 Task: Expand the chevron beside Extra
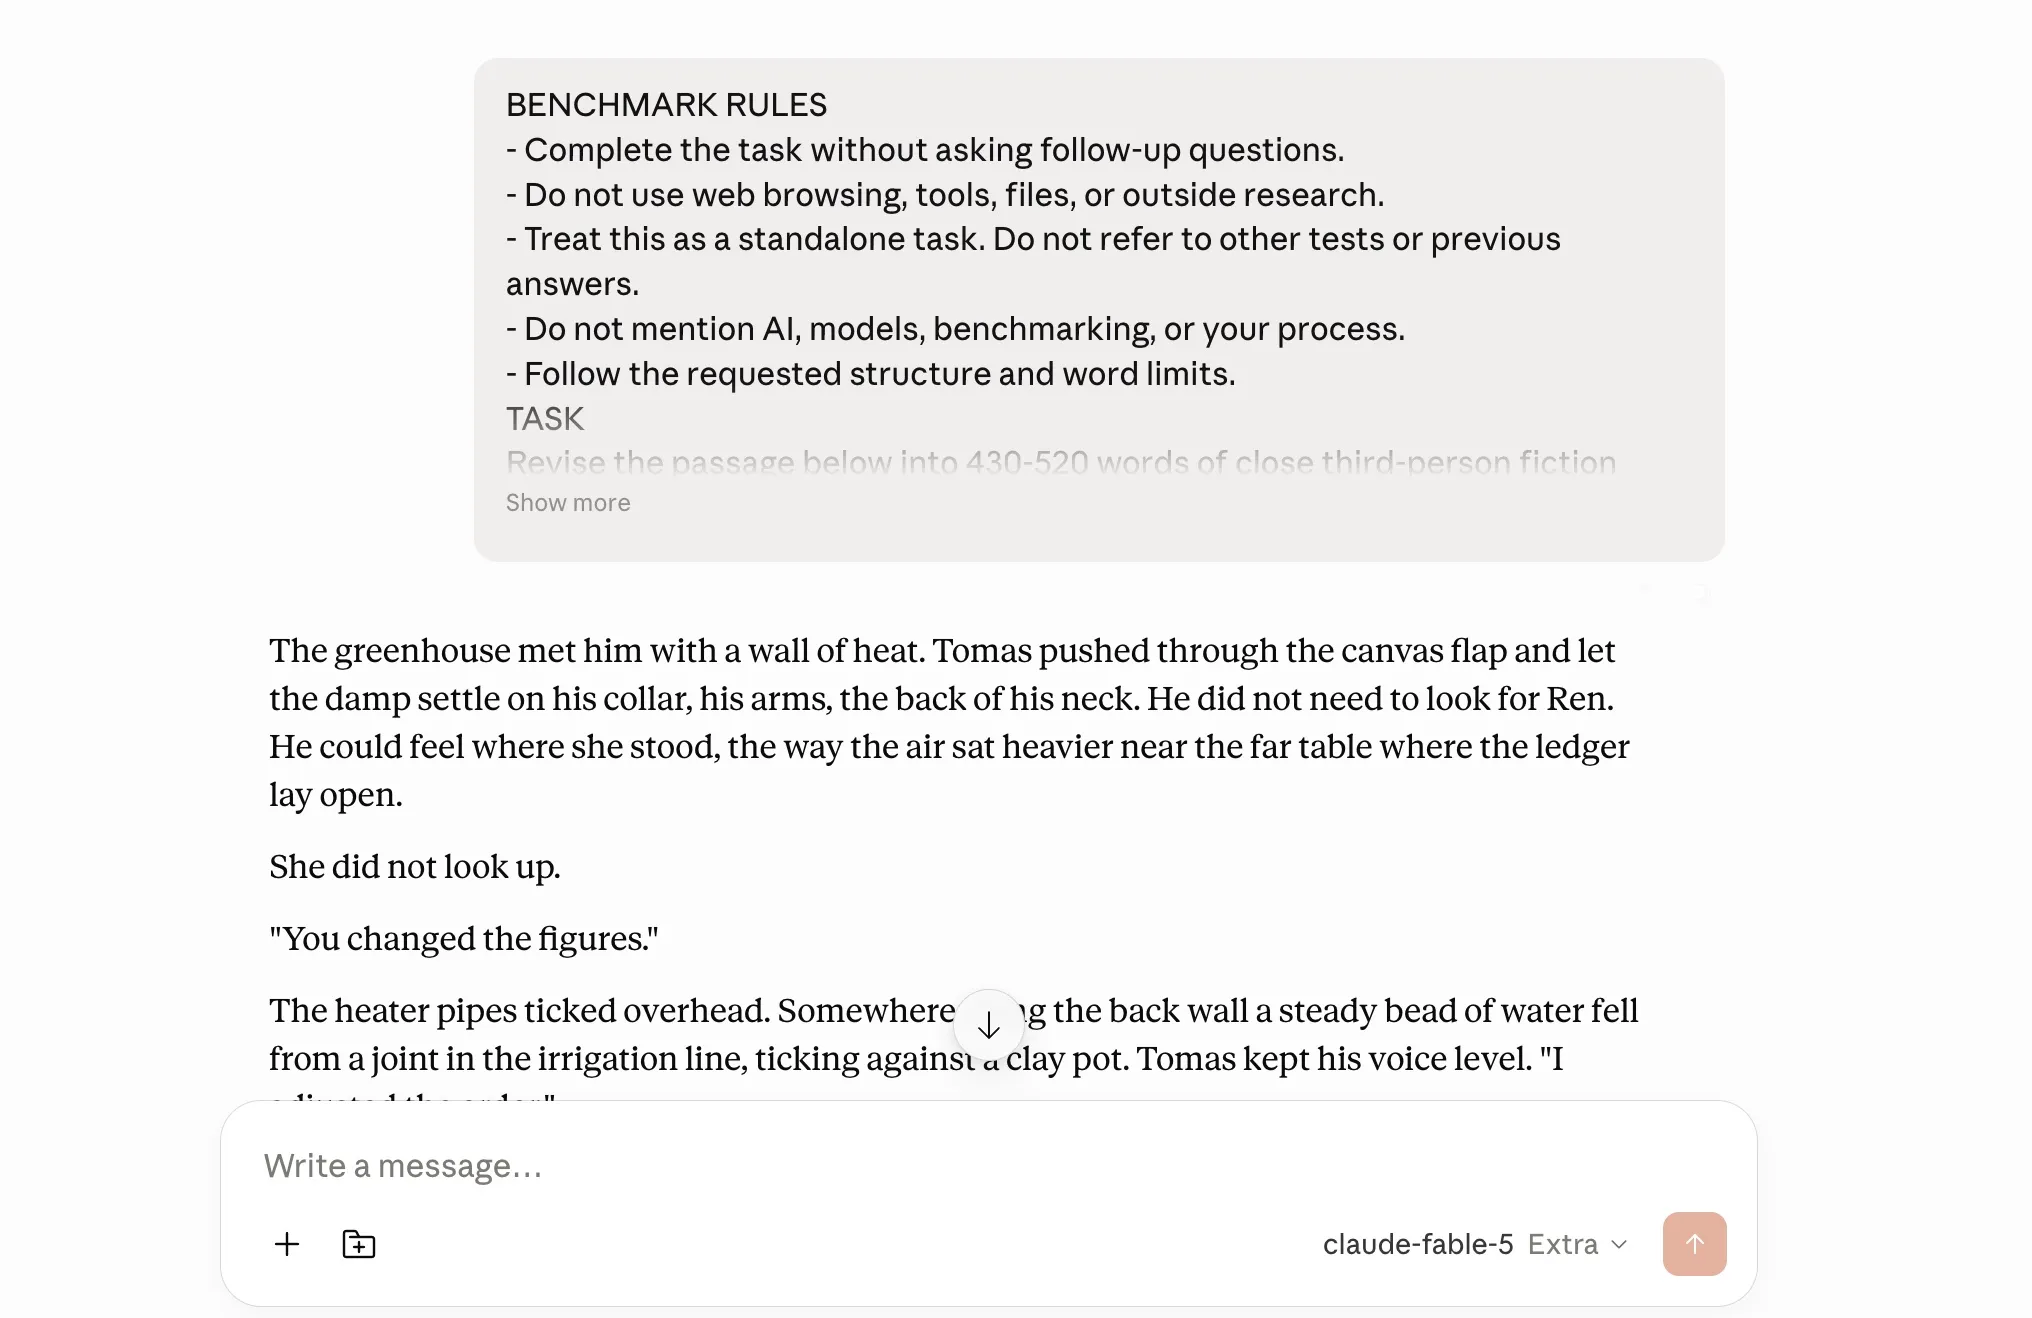[x=1620, y=1244]
